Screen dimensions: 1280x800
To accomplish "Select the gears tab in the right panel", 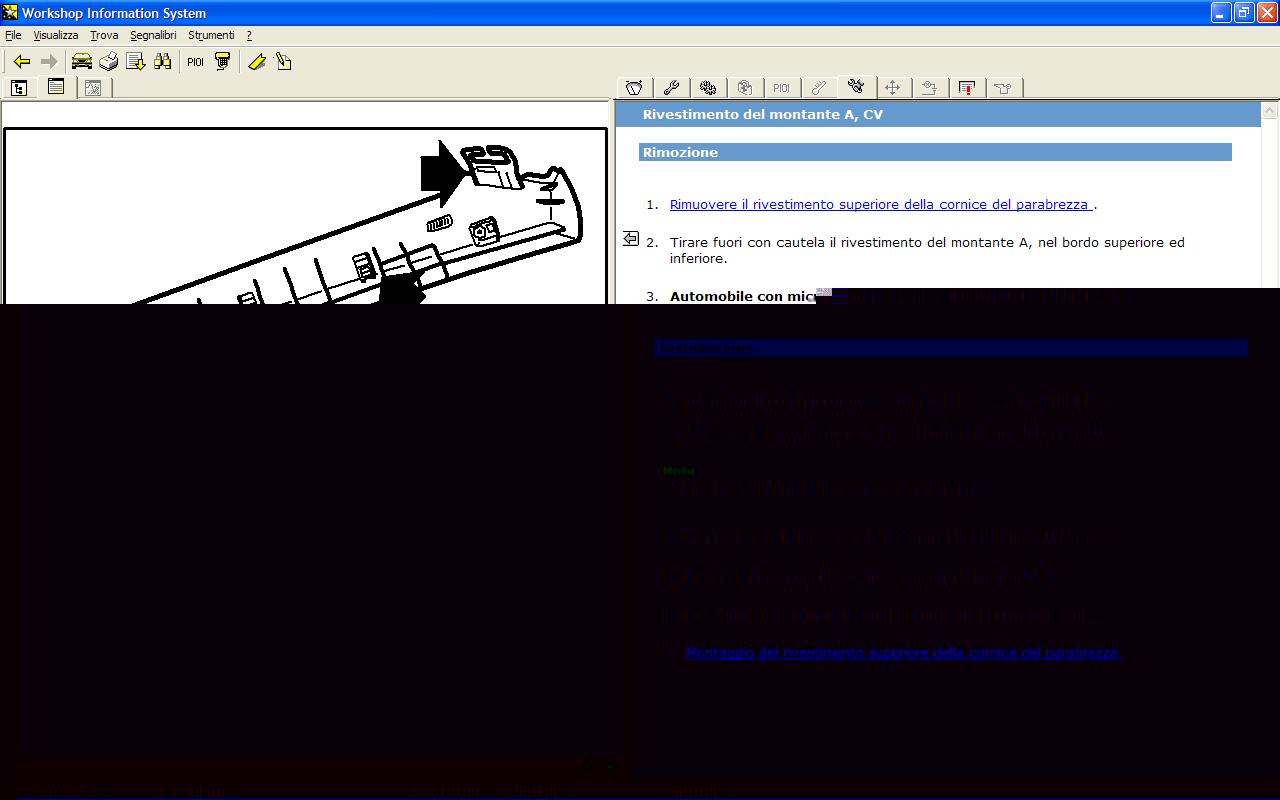I will pos(708,88).
